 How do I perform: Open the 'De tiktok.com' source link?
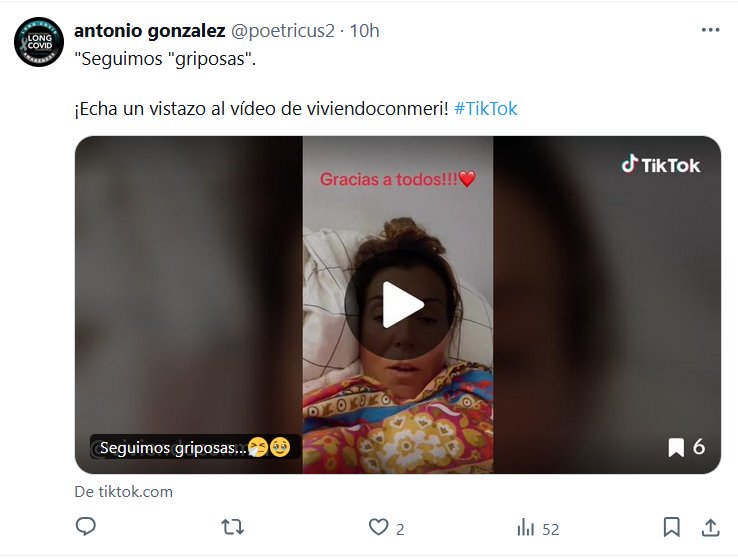pos(124,492)
